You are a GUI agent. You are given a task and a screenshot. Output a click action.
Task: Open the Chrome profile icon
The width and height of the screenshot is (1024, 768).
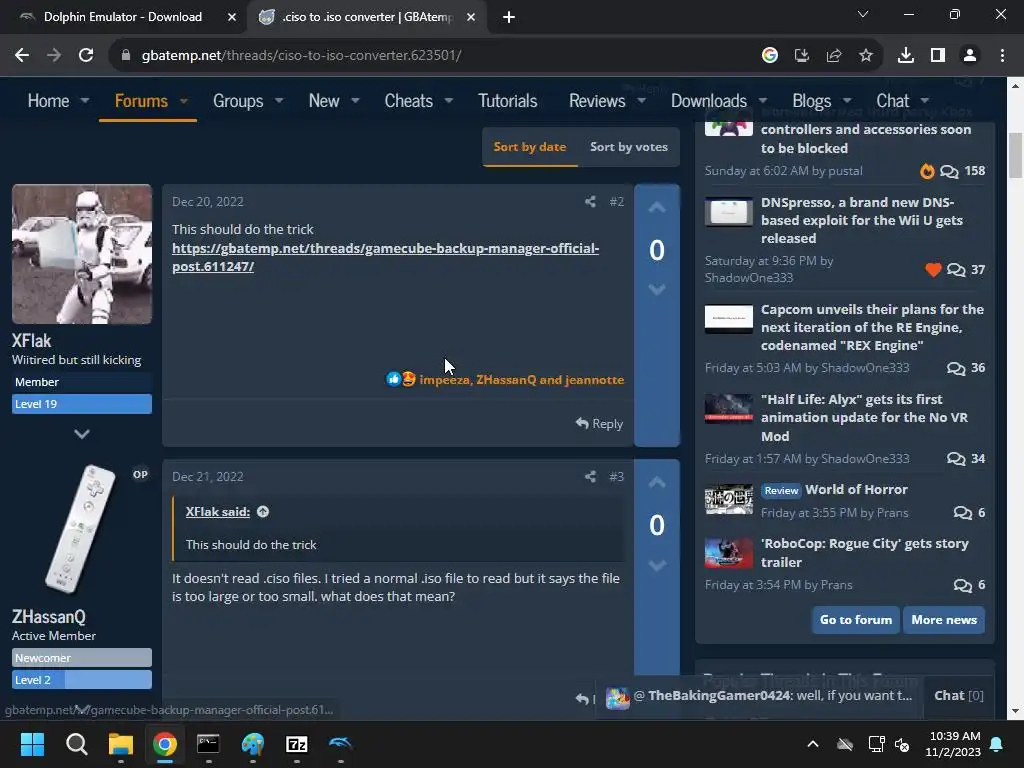point(970,56)
